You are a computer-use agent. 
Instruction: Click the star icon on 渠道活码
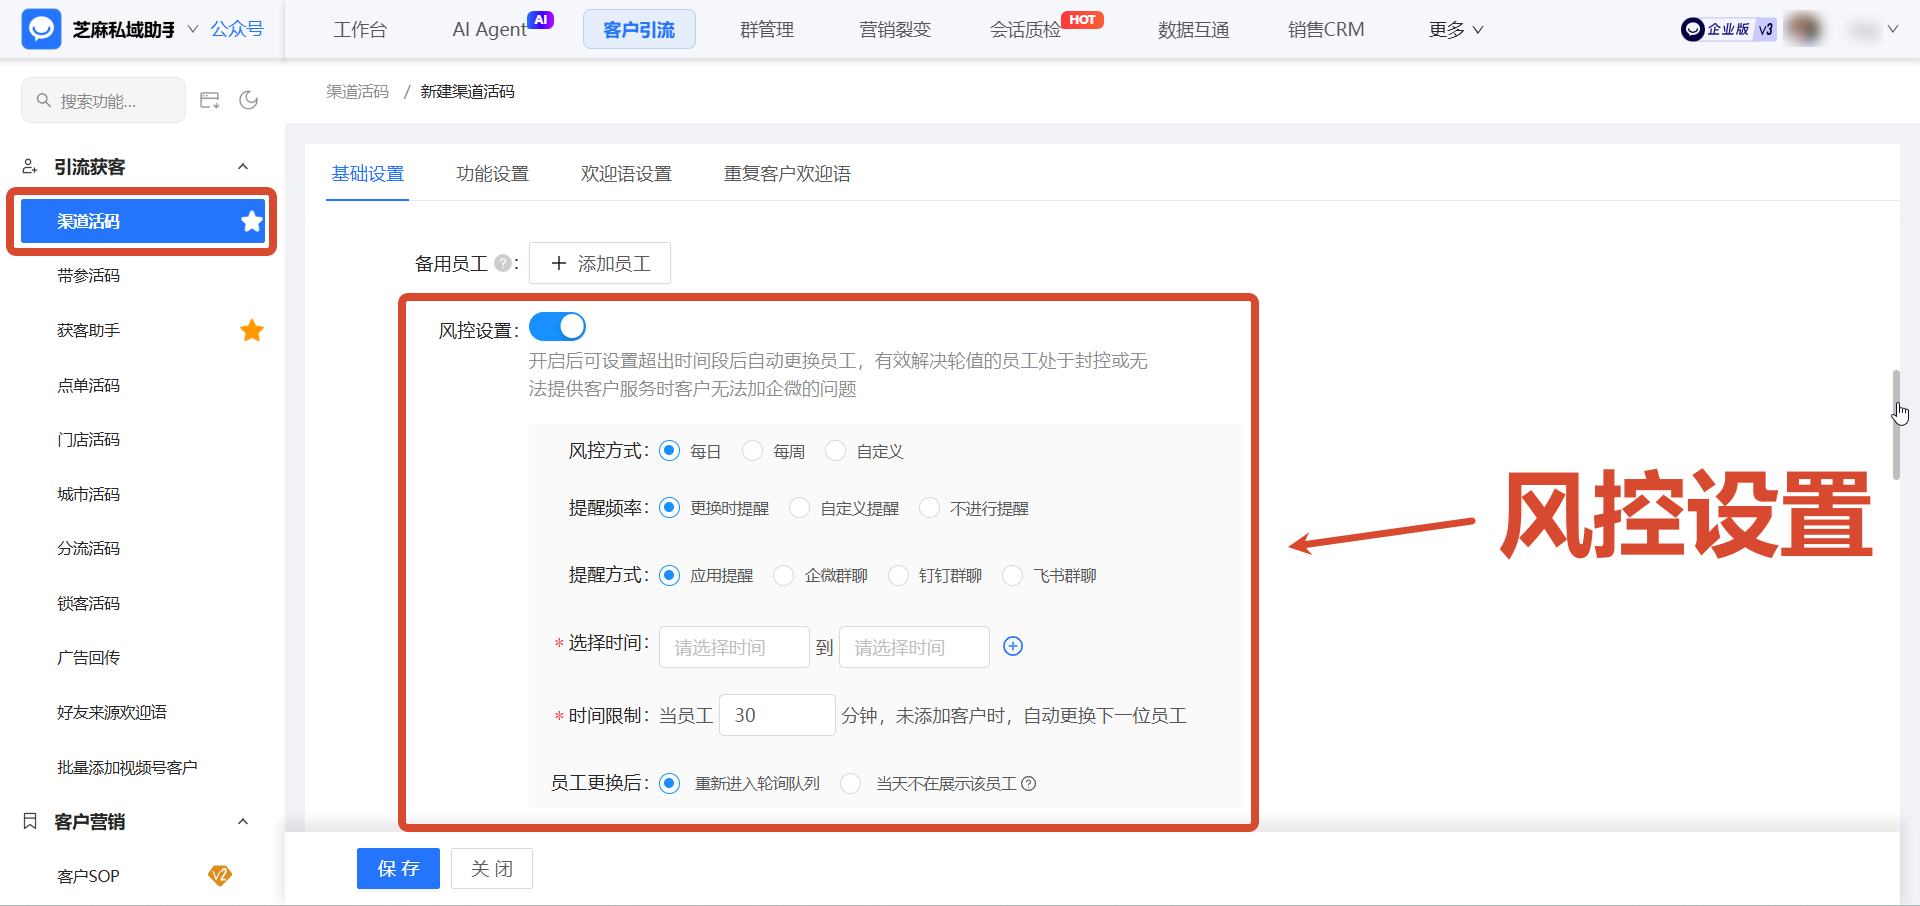(252, 221)
